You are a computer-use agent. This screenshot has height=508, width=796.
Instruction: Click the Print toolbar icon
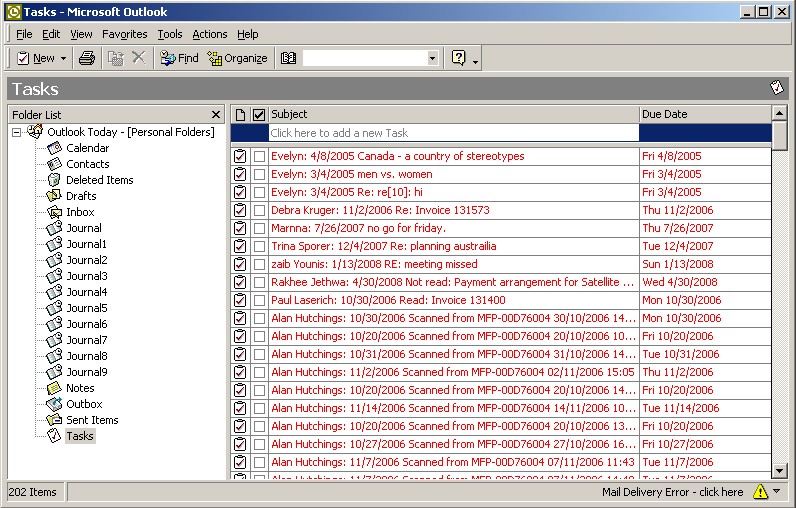pos(87,58)
